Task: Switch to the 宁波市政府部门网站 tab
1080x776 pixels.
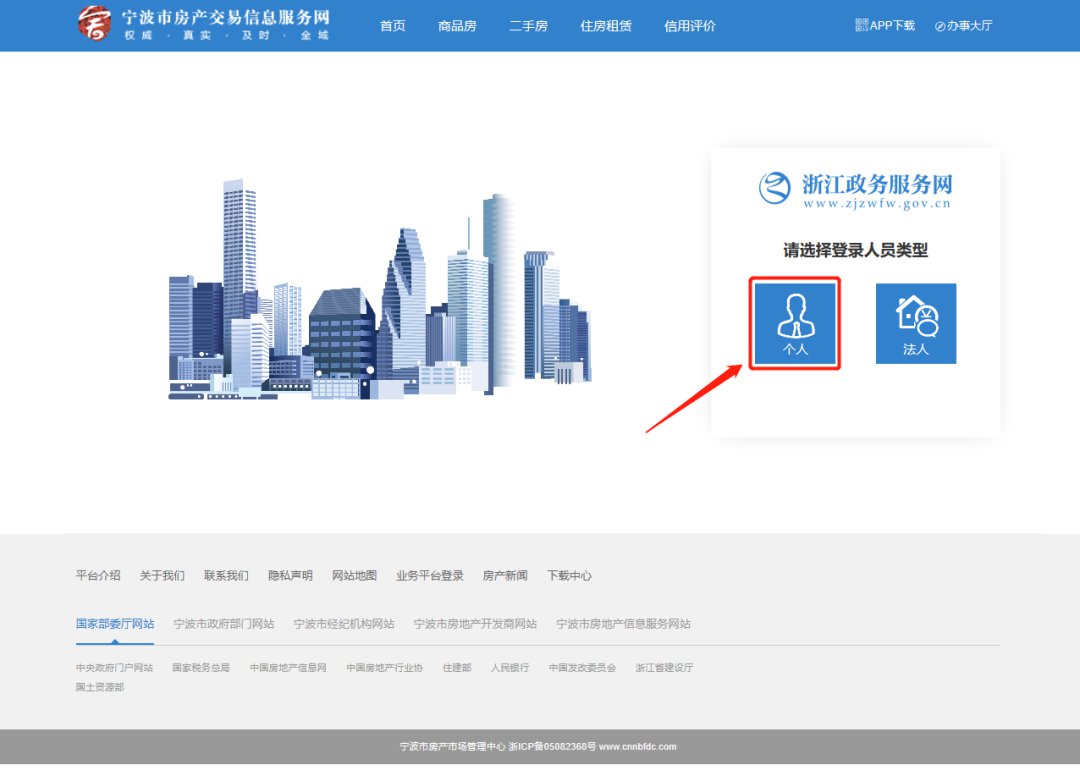Action: click(224, 624)
